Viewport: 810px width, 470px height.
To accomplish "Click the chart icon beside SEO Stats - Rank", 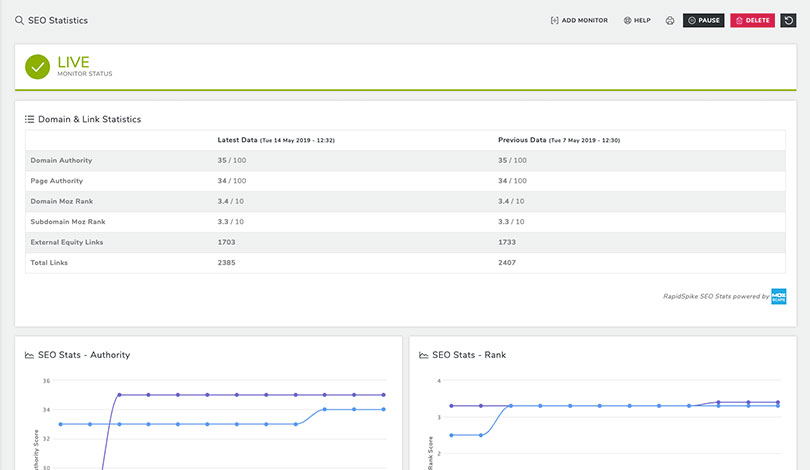I will pyautogui.click(x=424, y=355).
